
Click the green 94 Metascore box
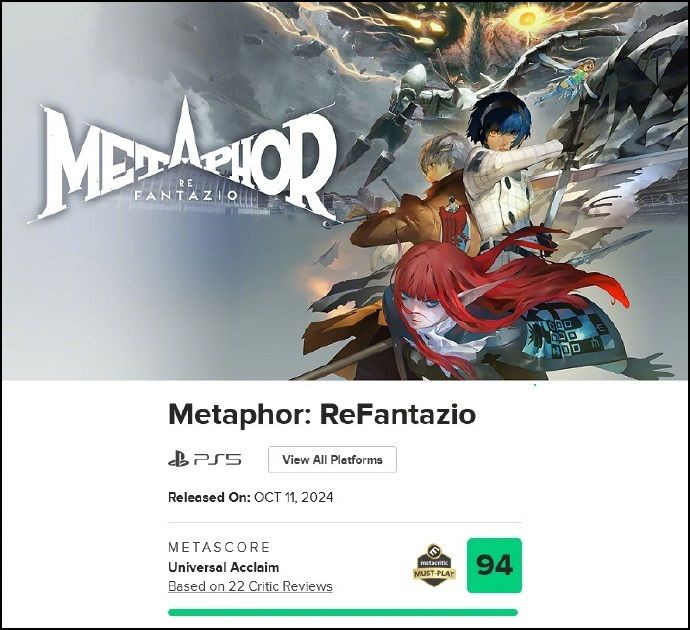click(494, 565)
